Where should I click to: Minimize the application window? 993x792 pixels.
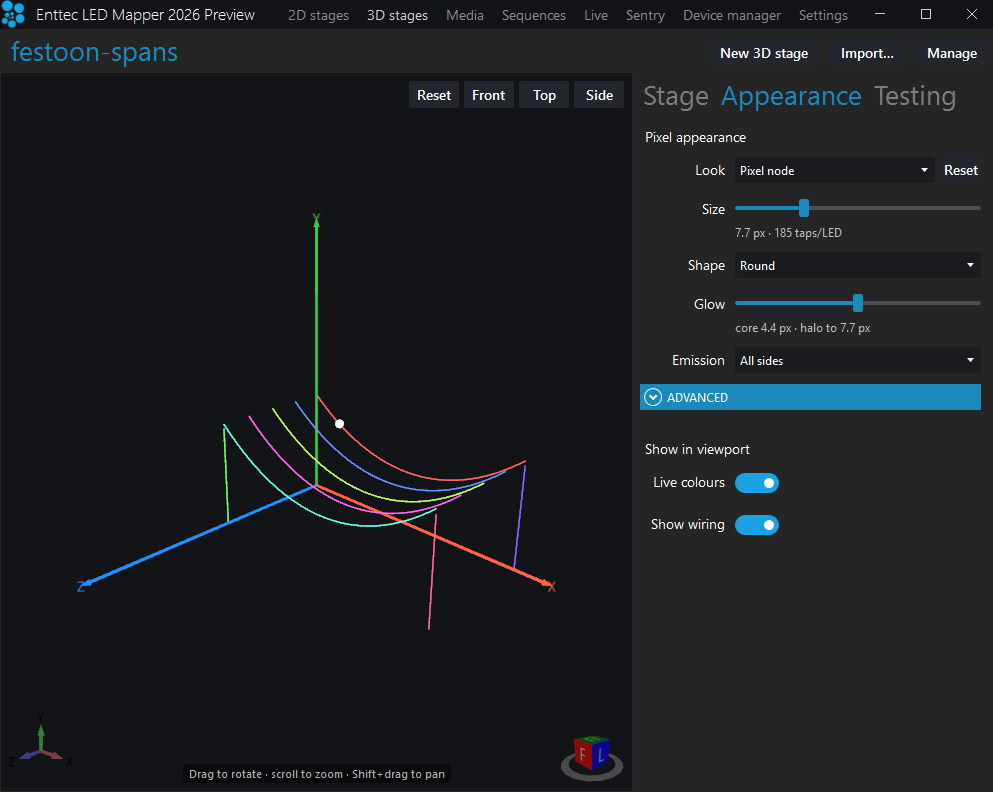(880, 14)
